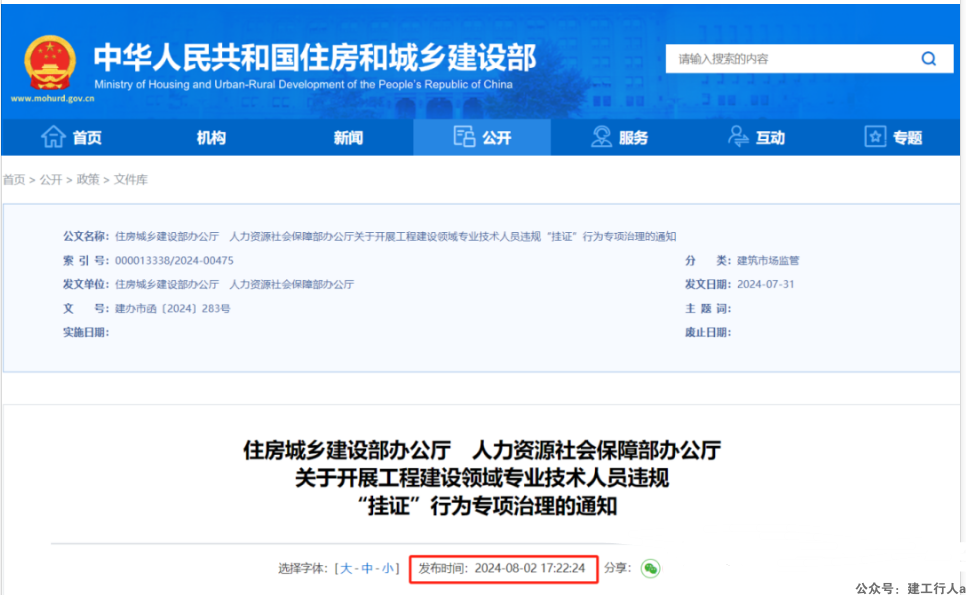Set font size to 小
The width and height of the screenshot is (966, 595).
tap(387, 569)
